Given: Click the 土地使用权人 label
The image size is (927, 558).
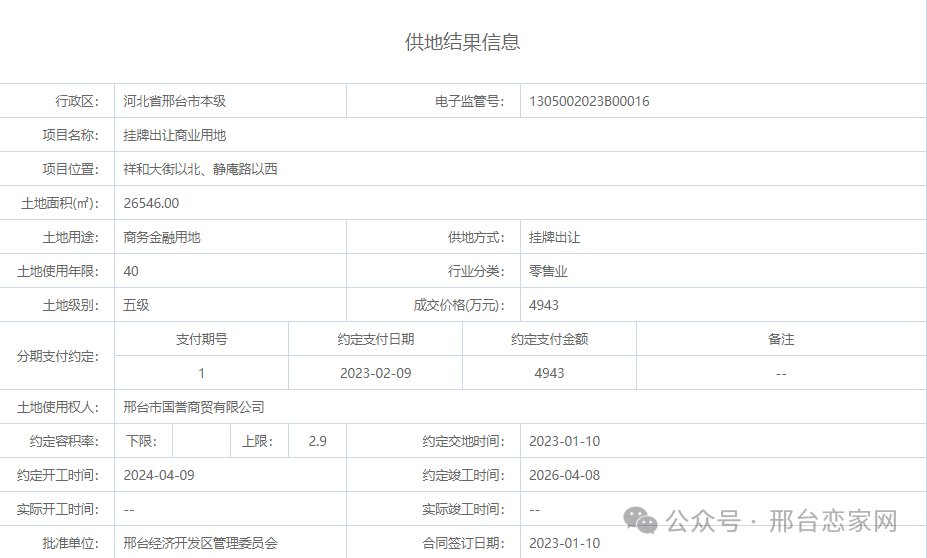Looking at the screenshot, I should [58, 407].
